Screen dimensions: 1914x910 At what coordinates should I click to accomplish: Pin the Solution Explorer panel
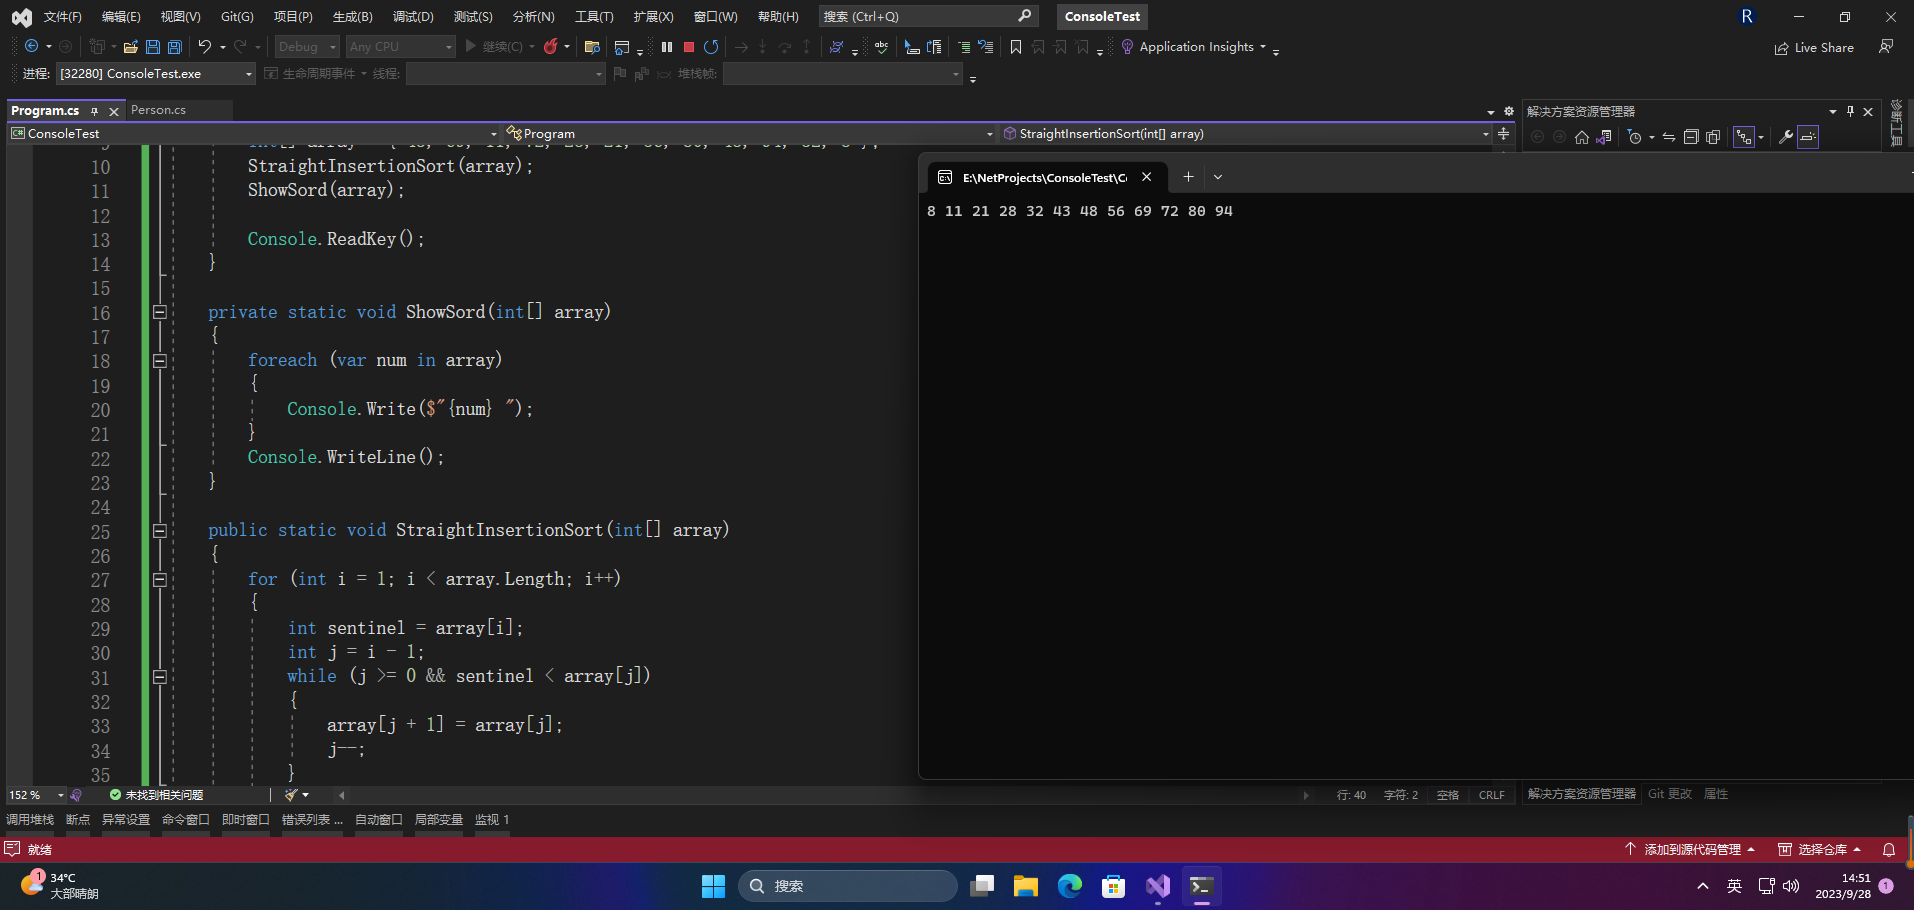[x=1850, y=111]
